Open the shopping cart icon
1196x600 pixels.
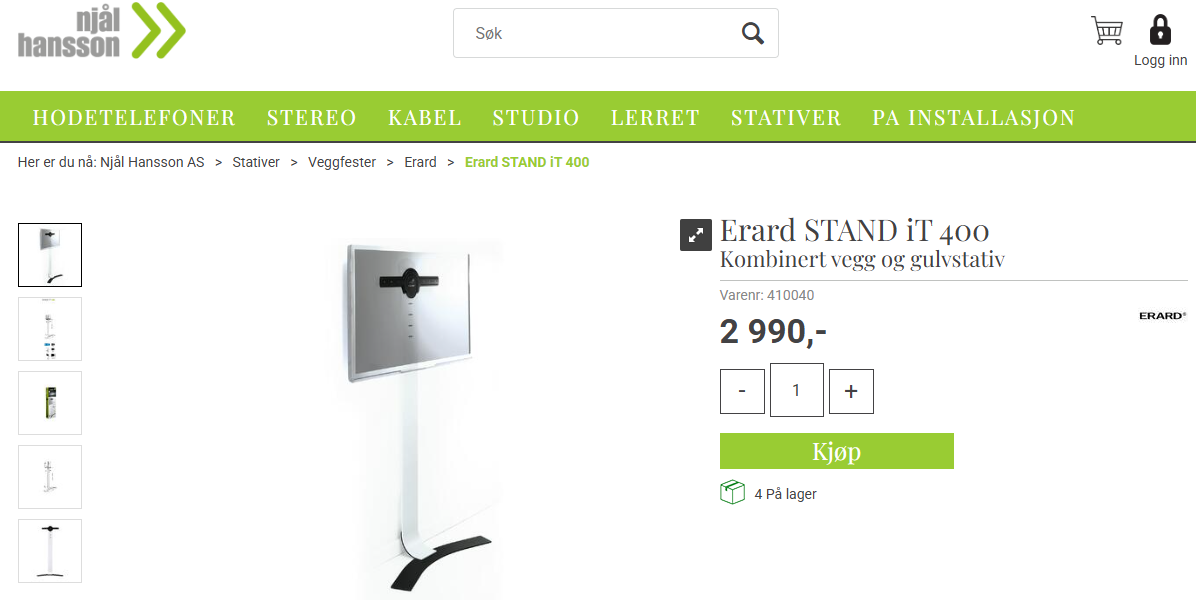pyautogui.click(x=1107, y=30)
